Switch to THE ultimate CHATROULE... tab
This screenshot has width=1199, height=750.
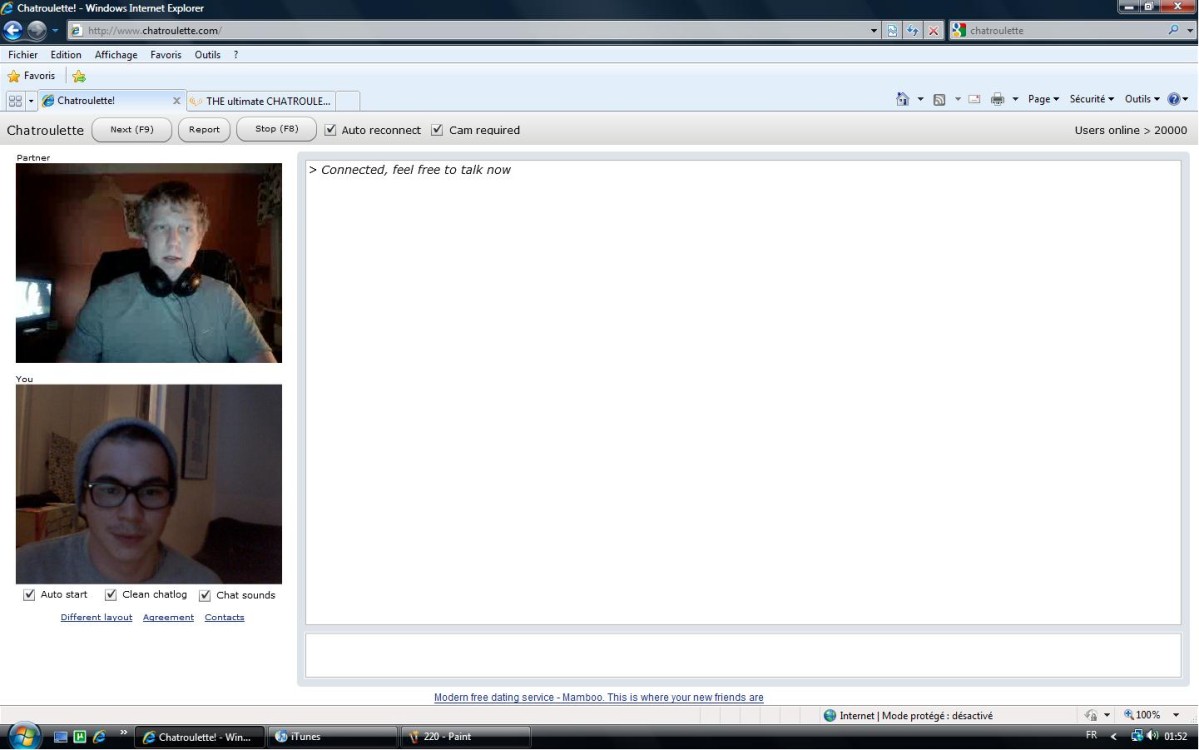click(261, 101)
